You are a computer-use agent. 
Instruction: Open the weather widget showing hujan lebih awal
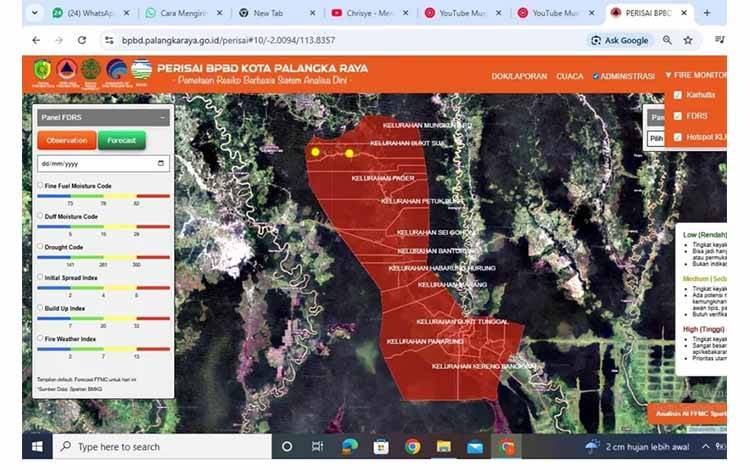[637, 447]
